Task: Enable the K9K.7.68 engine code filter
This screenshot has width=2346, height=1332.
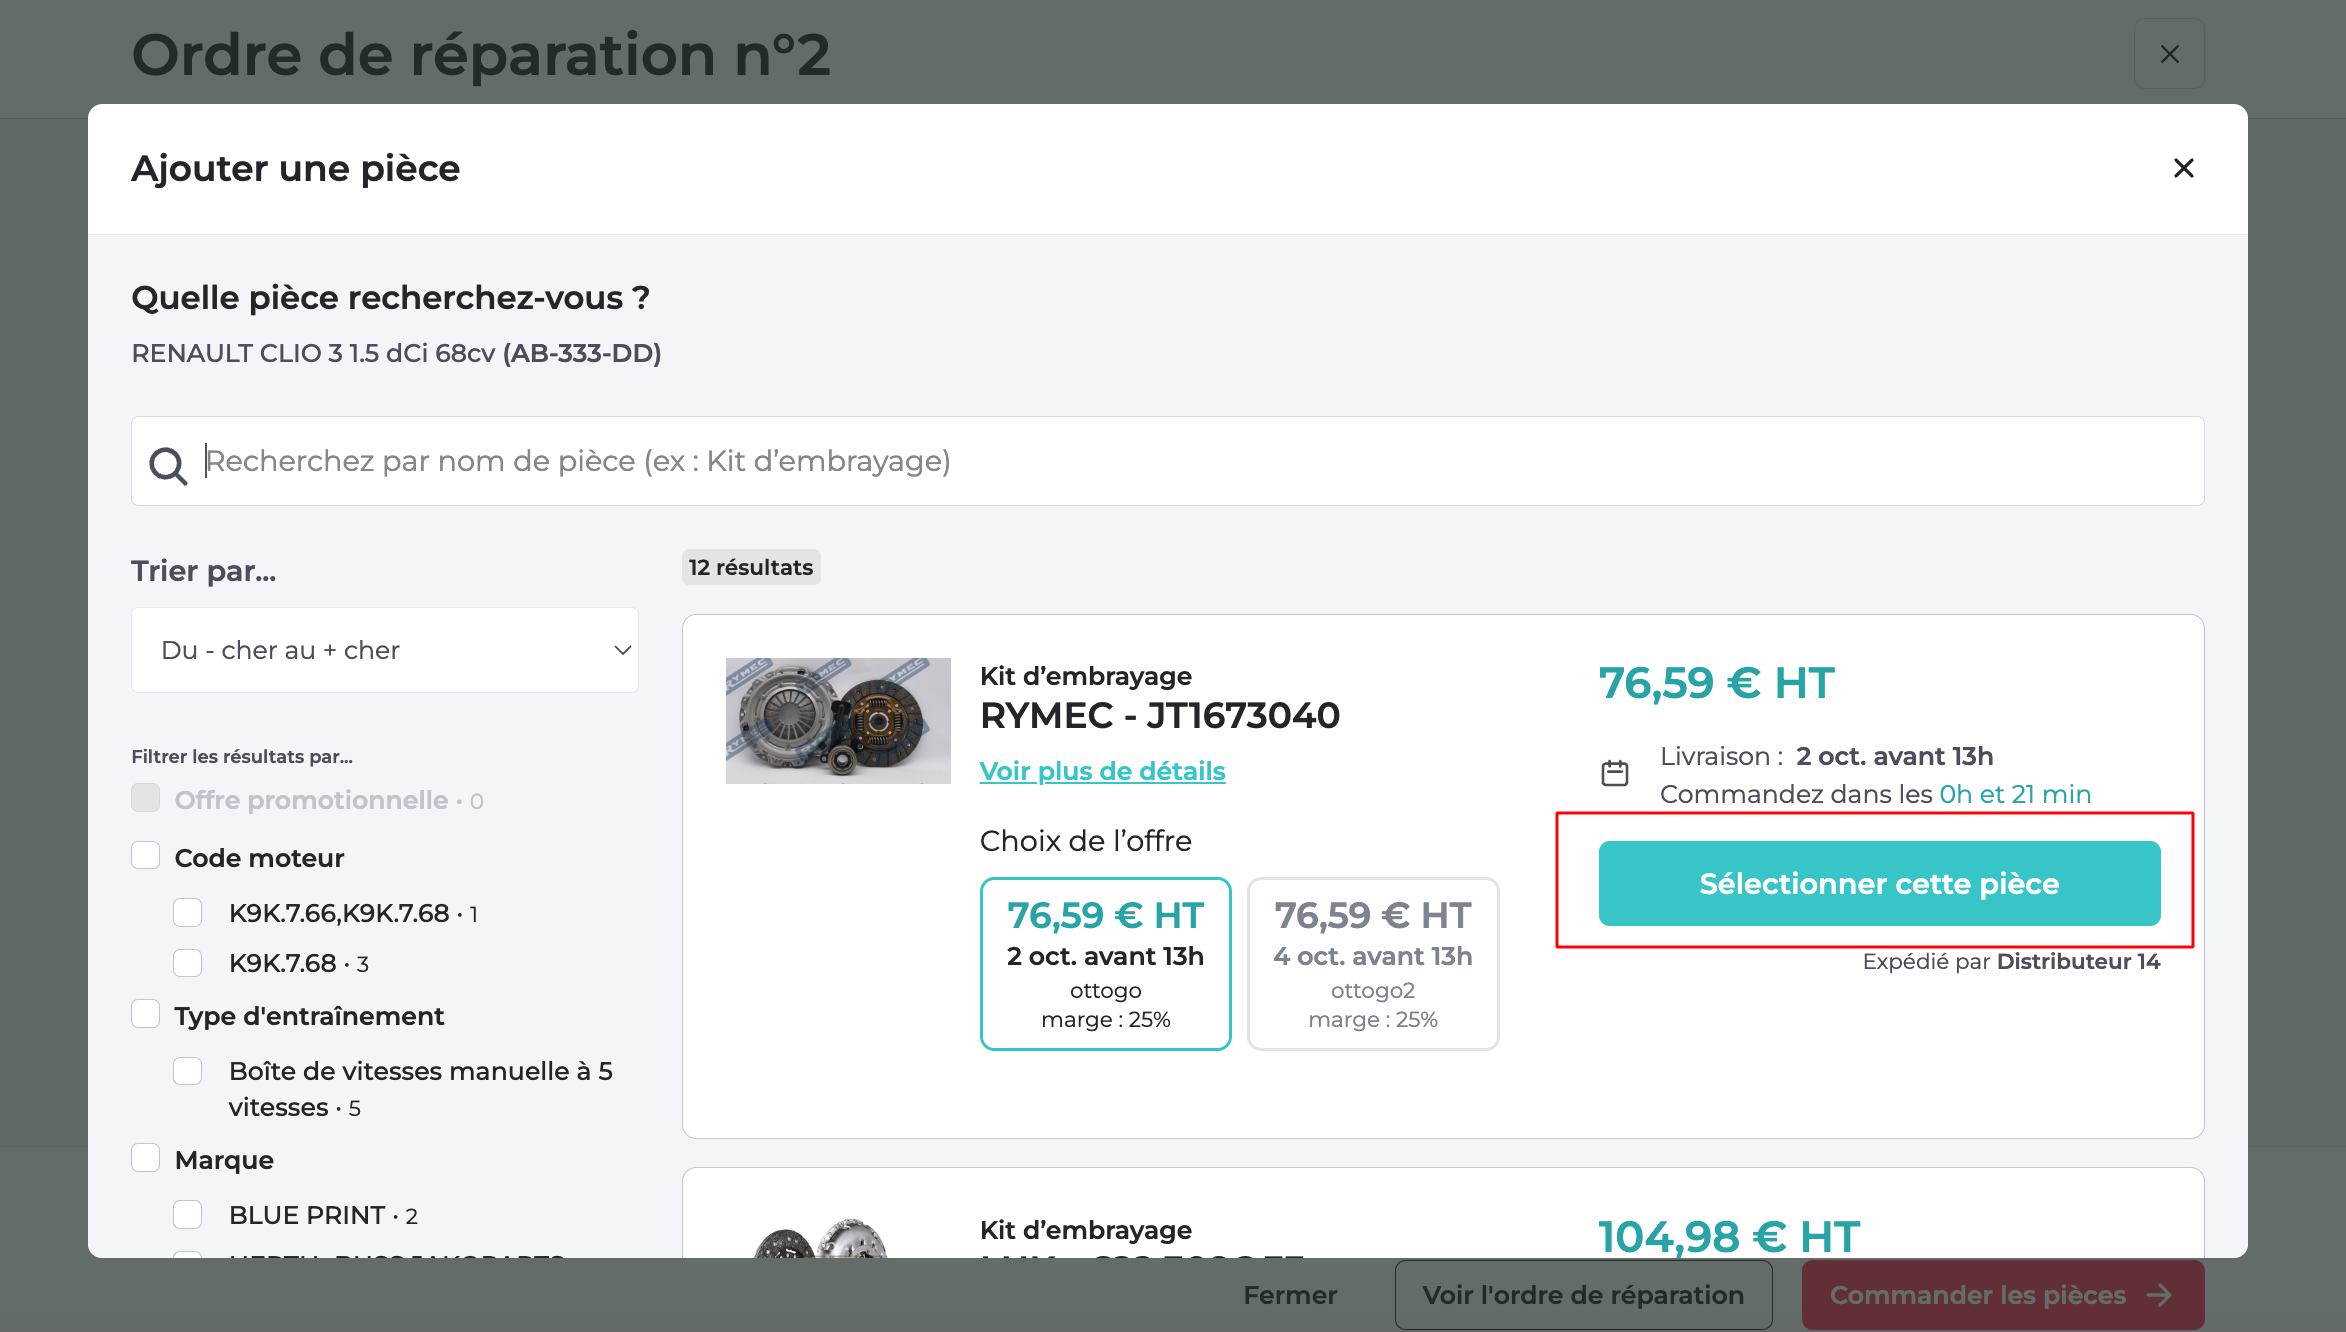Action: [188, 962]
